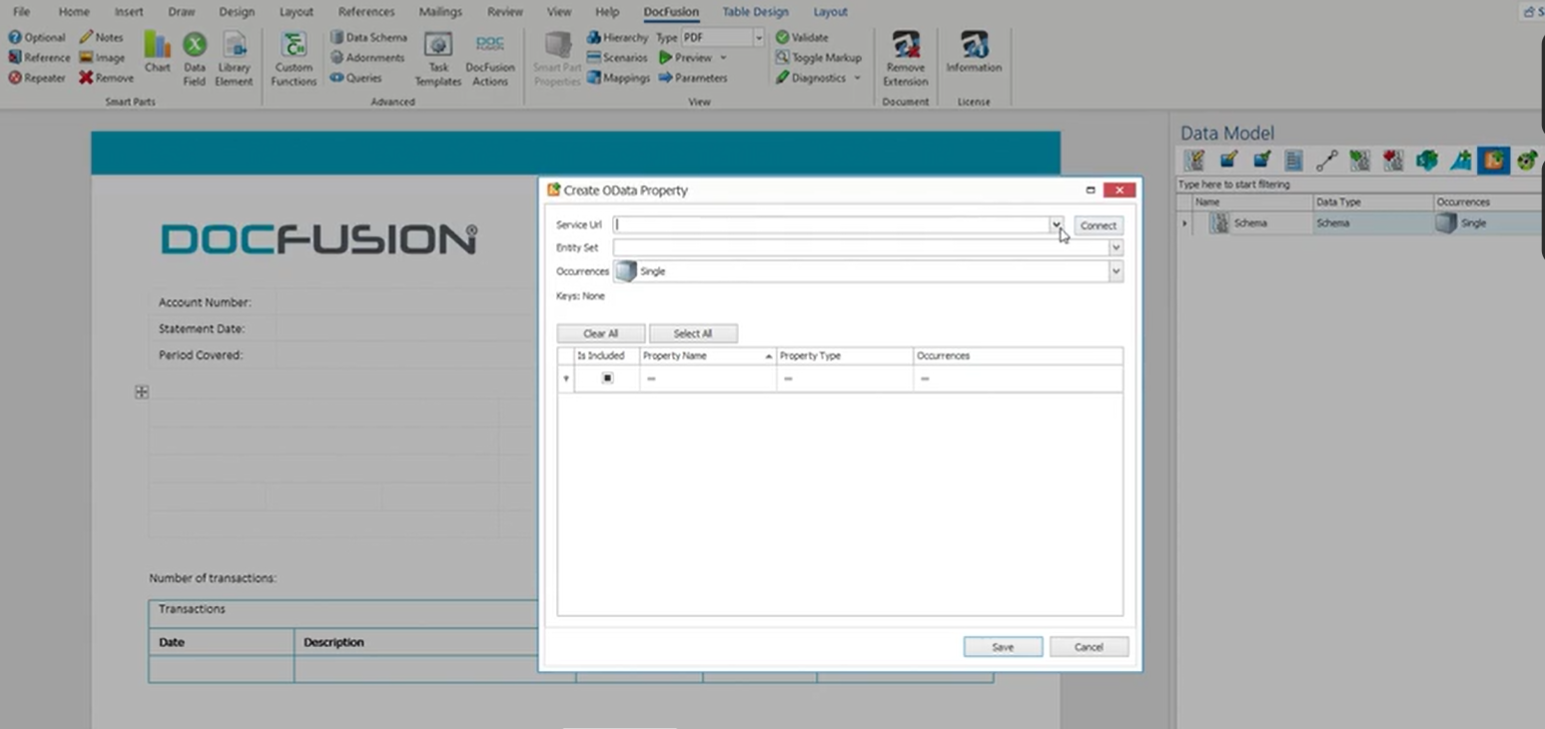The width and height of the screenshot is (1545, 729).
Task: Open the Mailings ribbon tab
Action: coord(440,11)
